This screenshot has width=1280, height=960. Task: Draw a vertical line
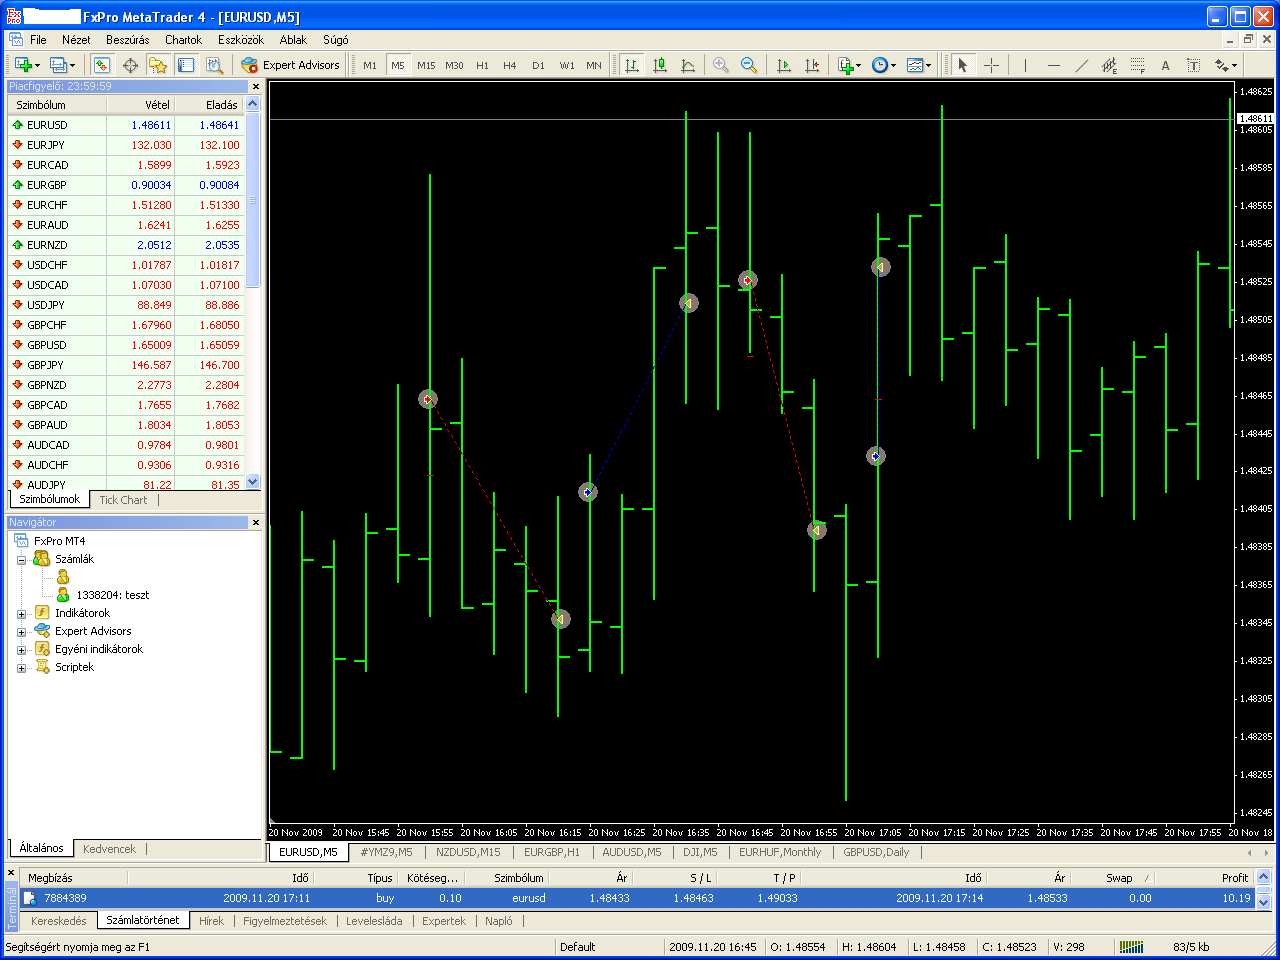[1025, 65]
